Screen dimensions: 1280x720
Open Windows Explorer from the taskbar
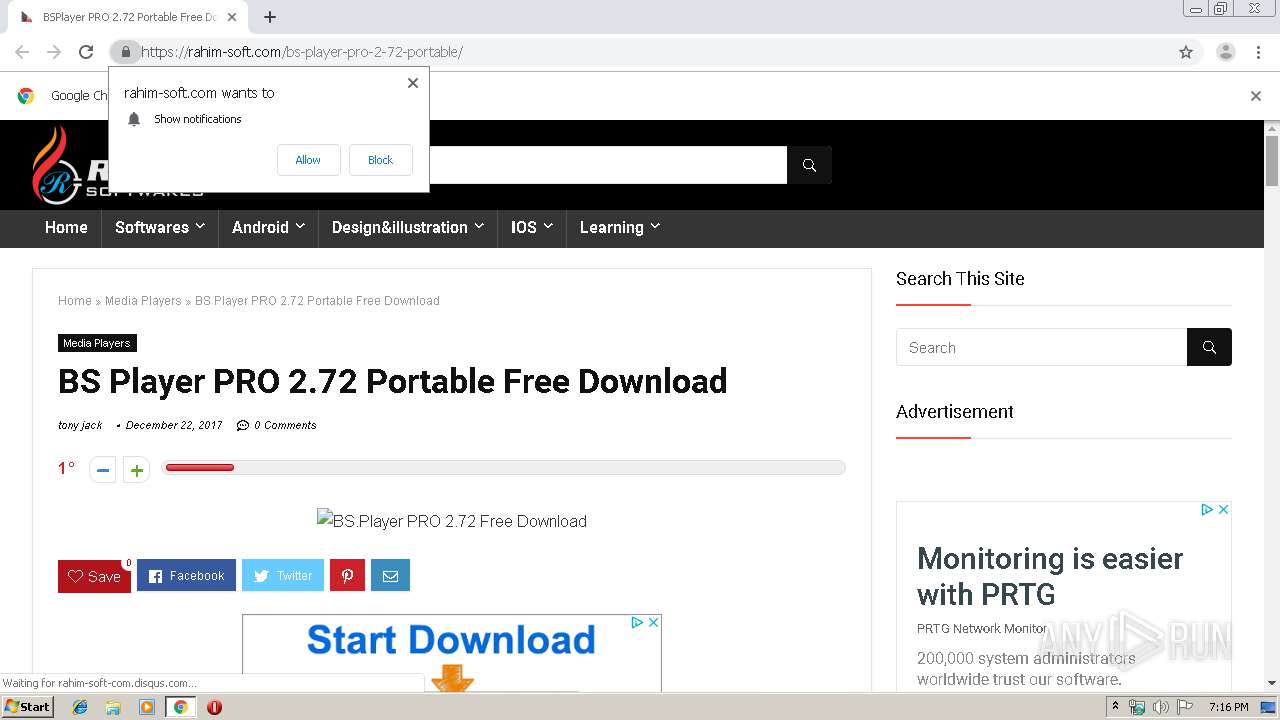(113, 707)
